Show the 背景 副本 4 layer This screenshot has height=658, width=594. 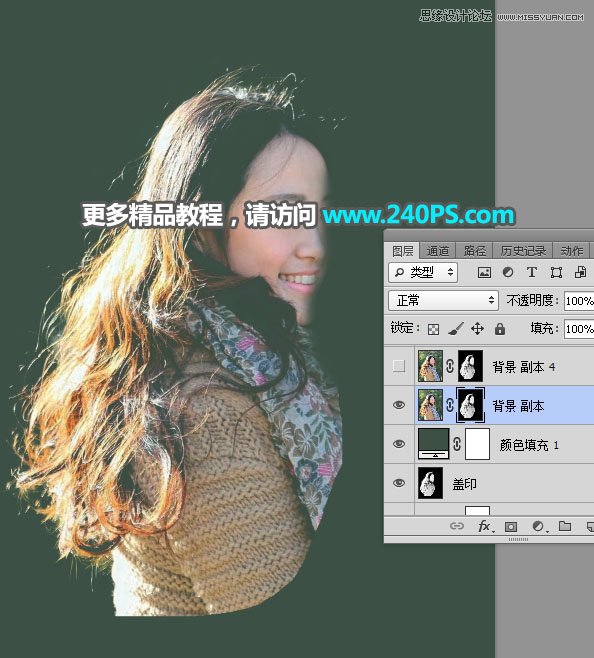click(399, 366)
